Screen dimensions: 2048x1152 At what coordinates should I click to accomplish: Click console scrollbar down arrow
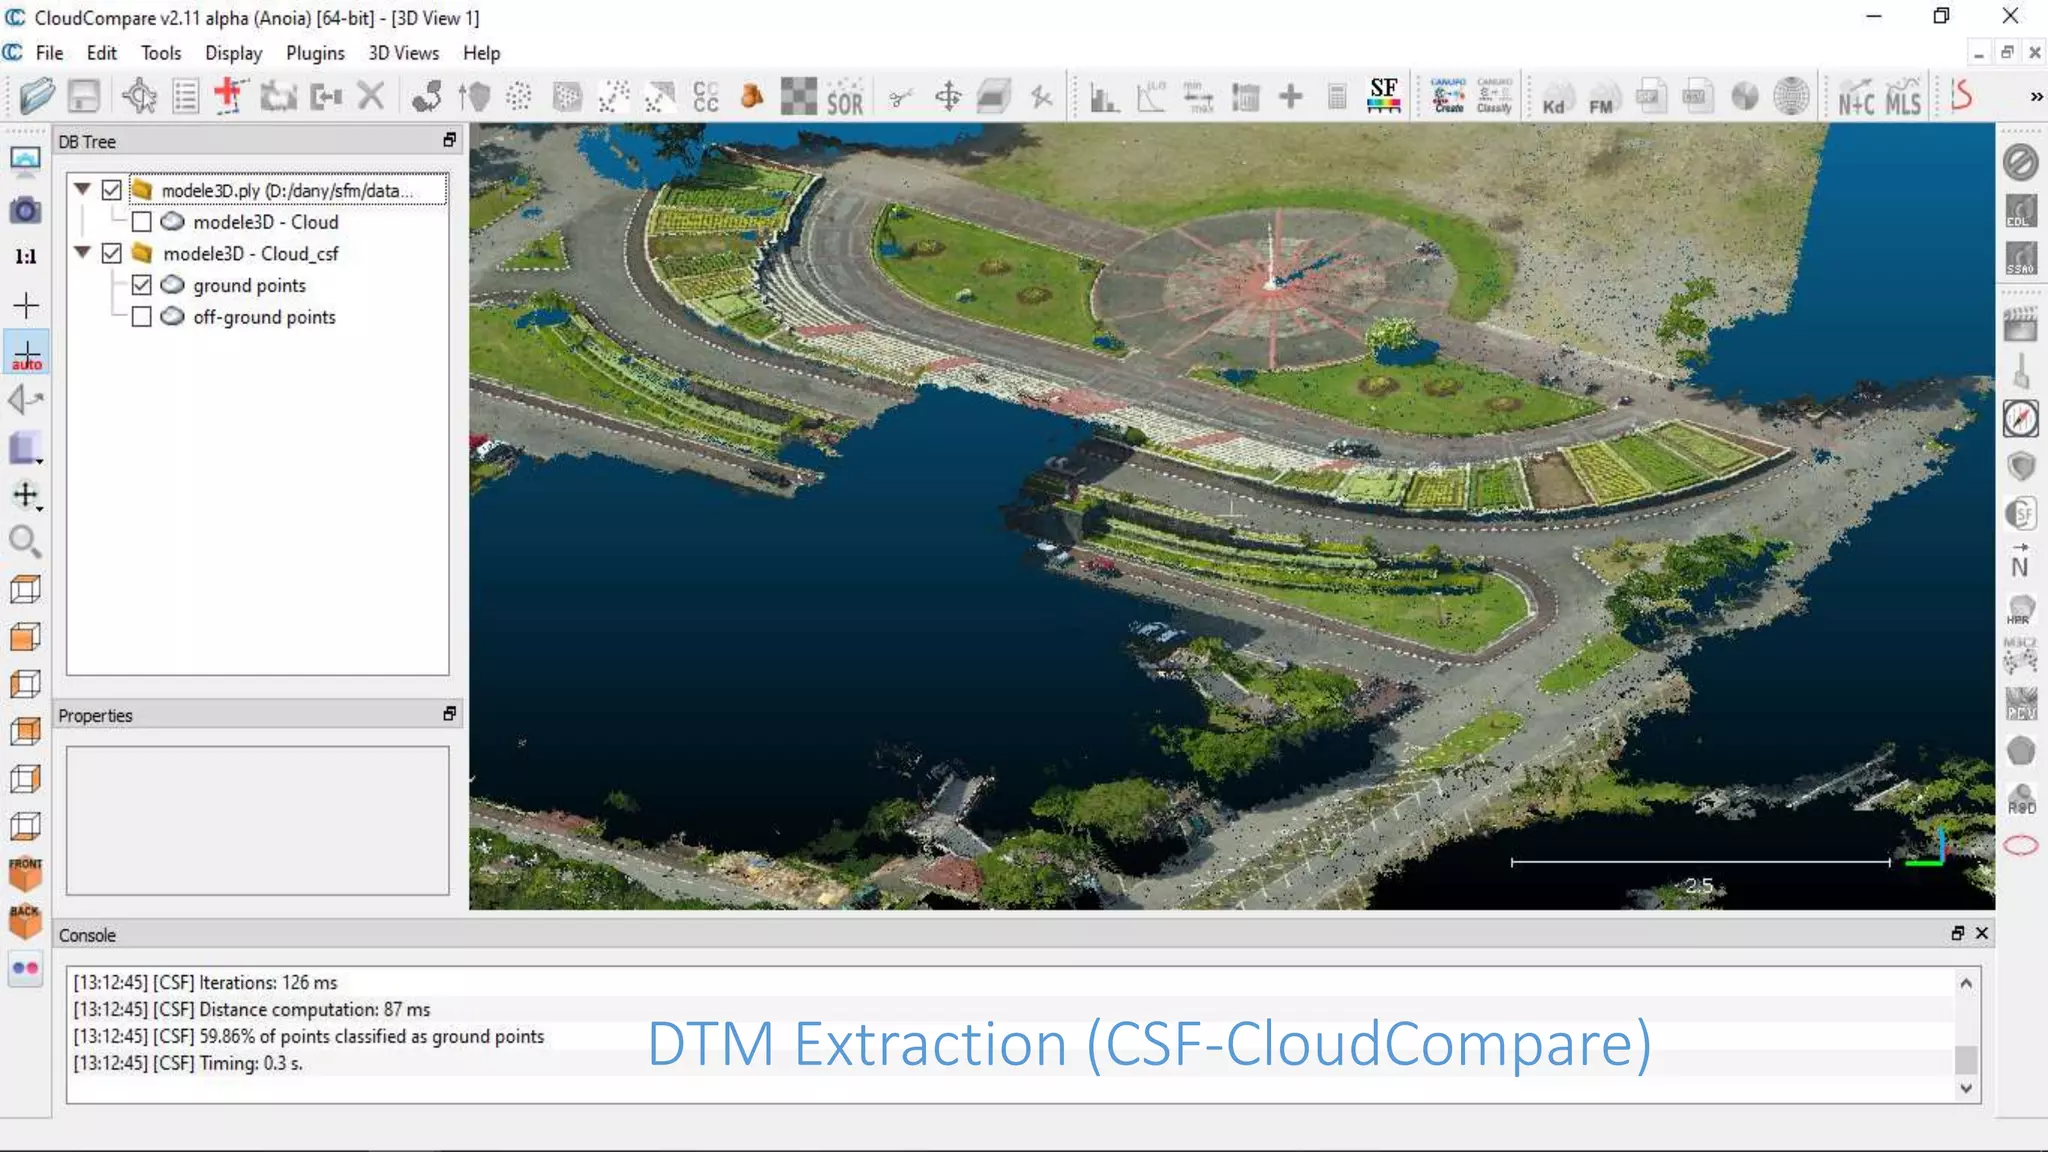pos(1966,1088)
